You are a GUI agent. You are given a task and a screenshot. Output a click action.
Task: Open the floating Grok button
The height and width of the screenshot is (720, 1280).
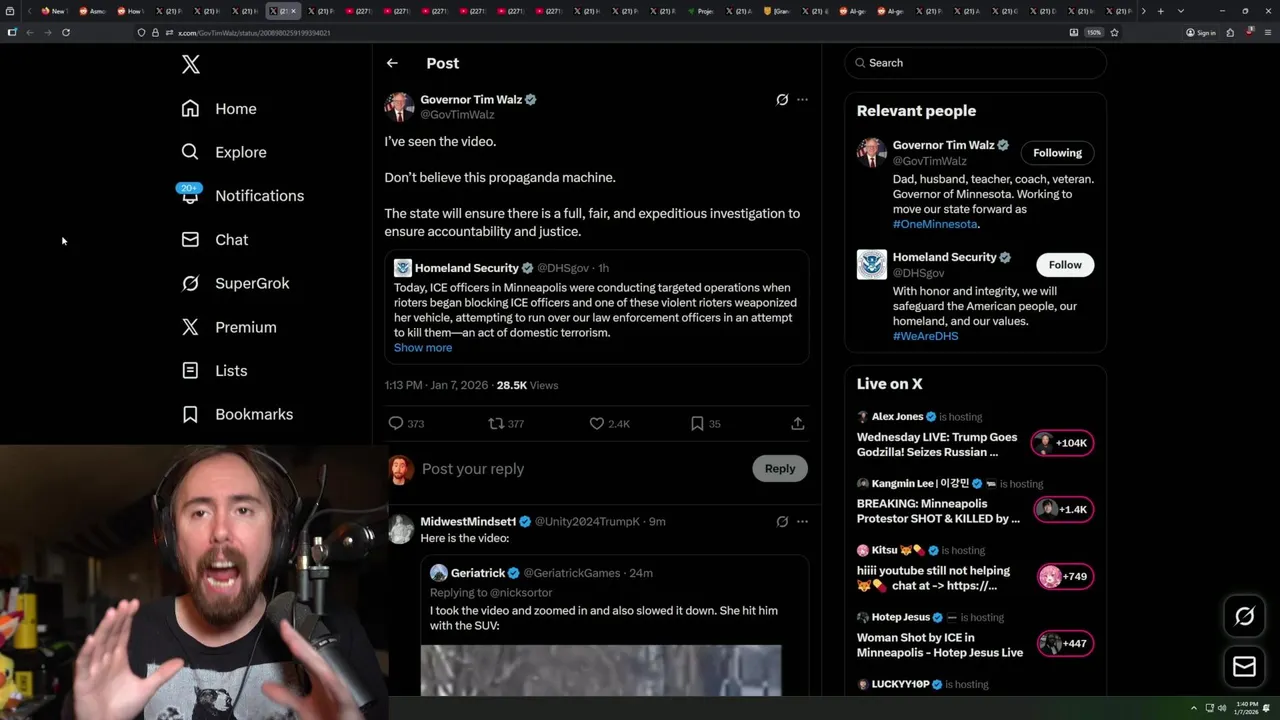(x=1244, y=617)
